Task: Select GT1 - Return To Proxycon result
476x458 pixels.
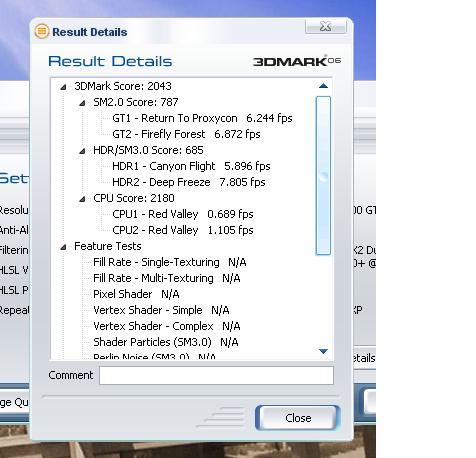Action: click(202, 118)
